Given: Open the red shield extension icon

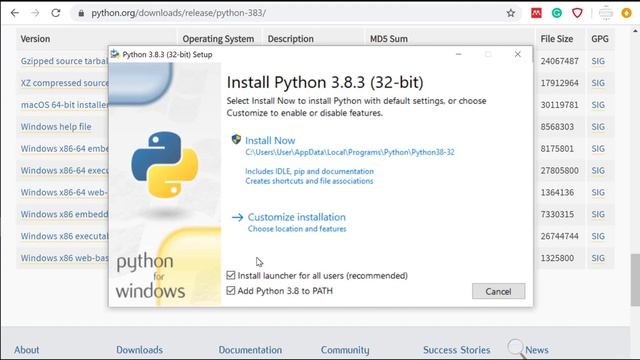Looking at the screenshot, I should click(577, 13).
